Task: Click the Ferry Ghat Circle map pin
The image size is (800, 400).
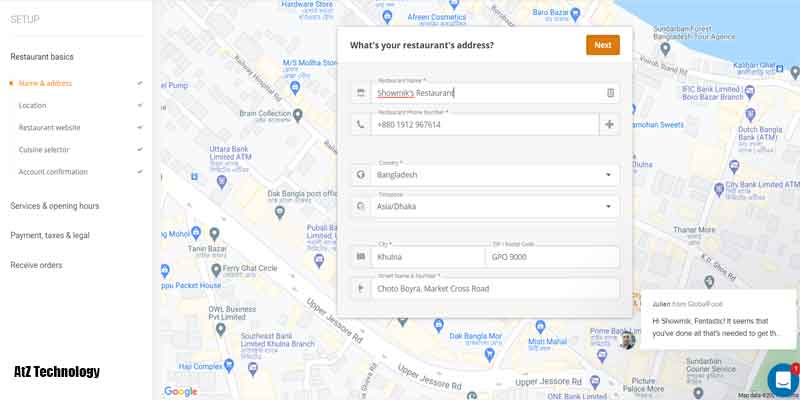Action: pyautogui.click(x=216, y=269)
